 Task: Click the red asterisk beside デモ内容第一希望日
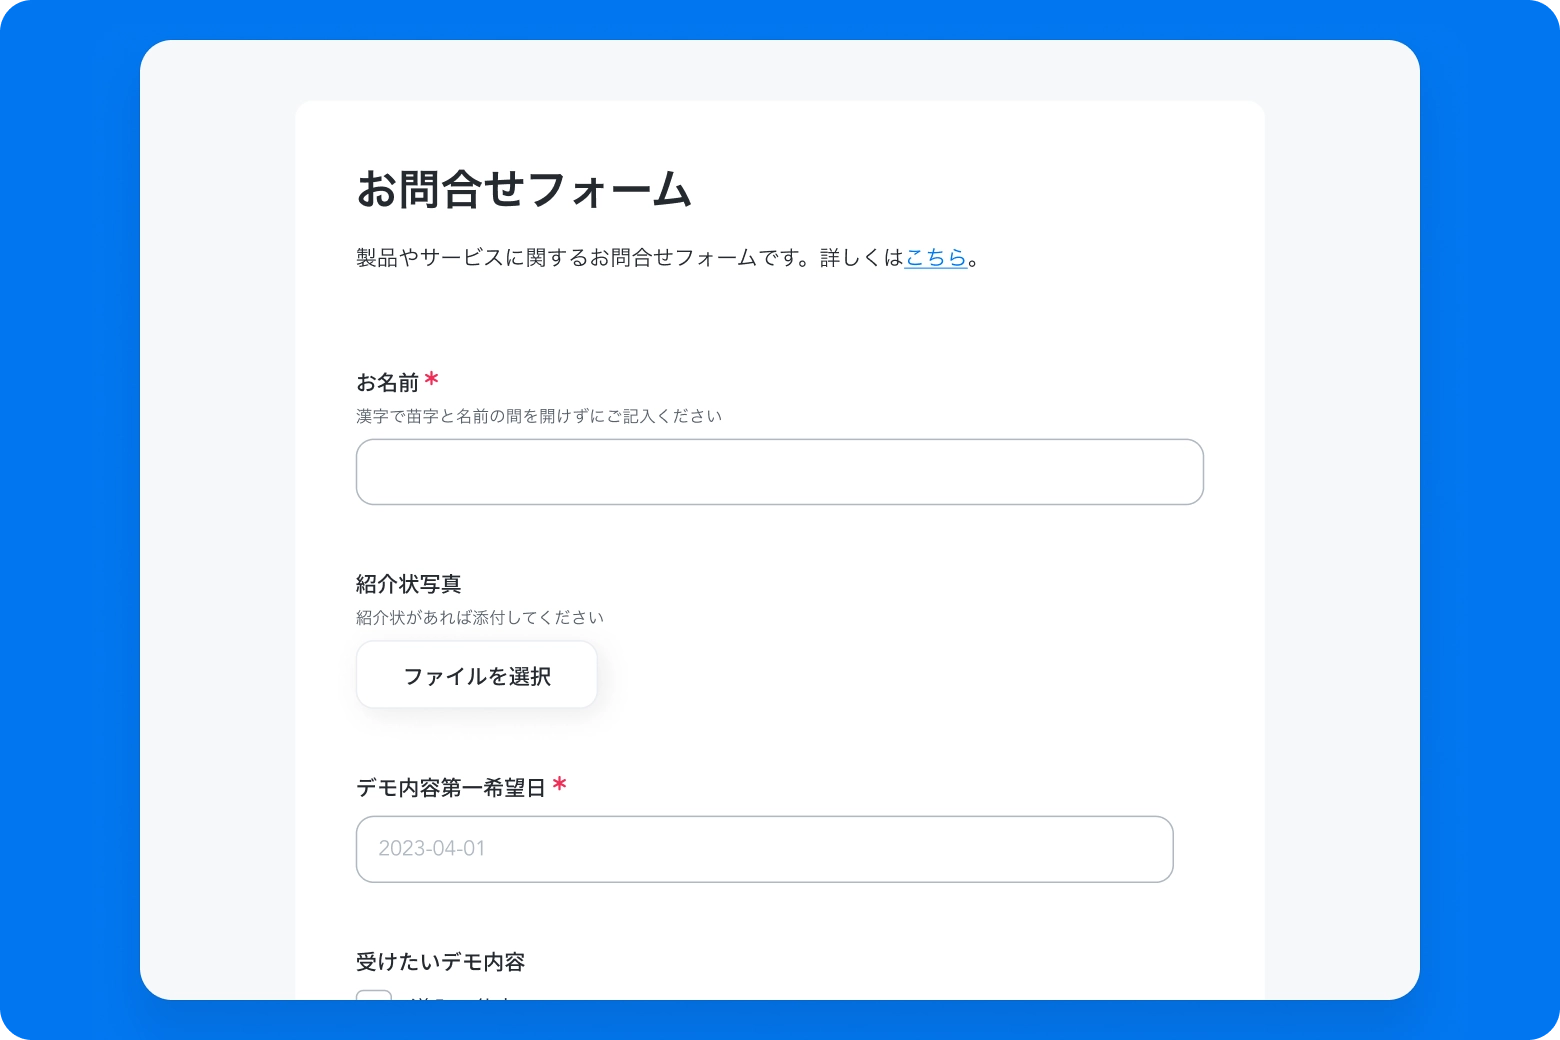point(559,785)
